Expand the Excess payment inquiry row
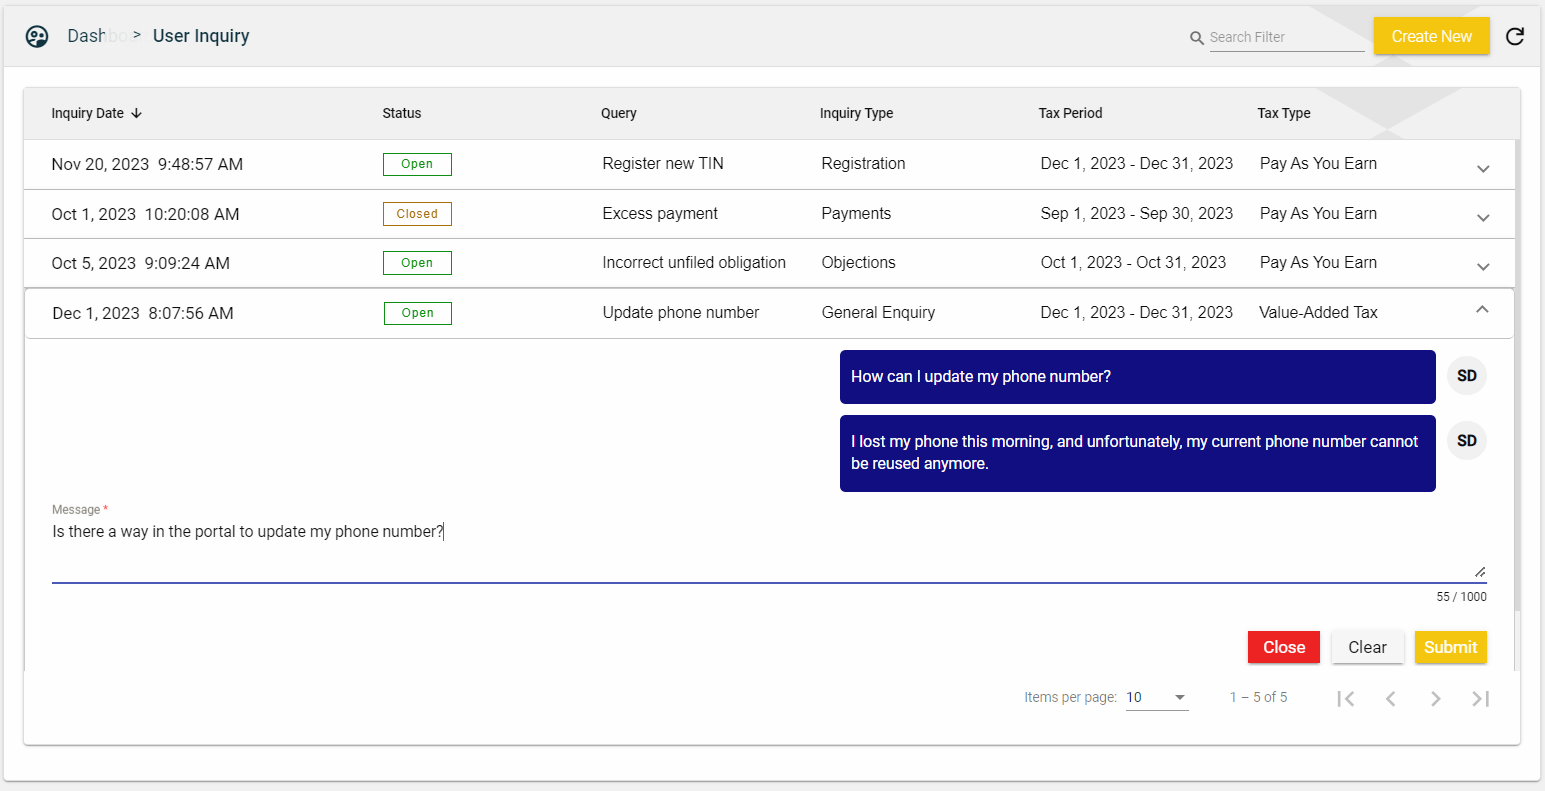The image size is (1545, 791). tap(1483, 217)
